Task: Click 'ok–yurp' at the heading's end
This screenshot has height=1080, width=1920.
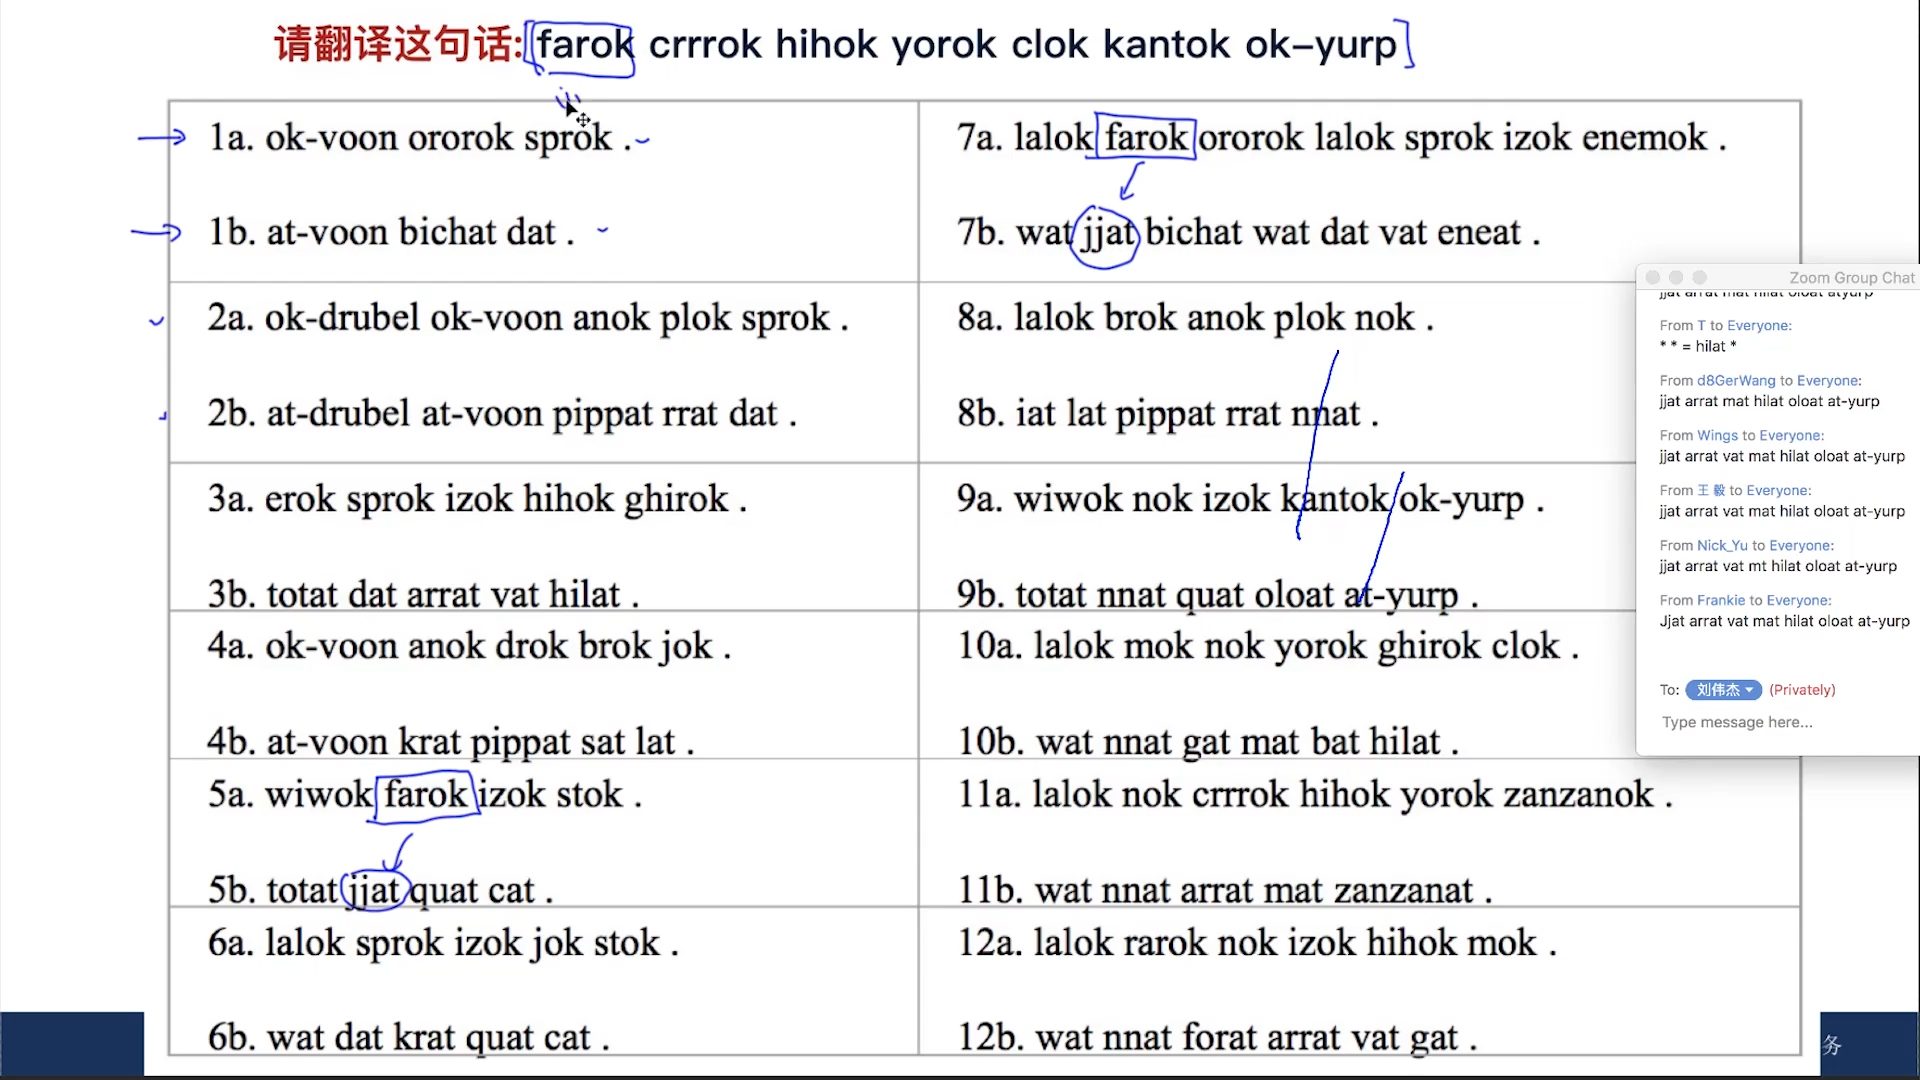Action: click(1321, 46)
